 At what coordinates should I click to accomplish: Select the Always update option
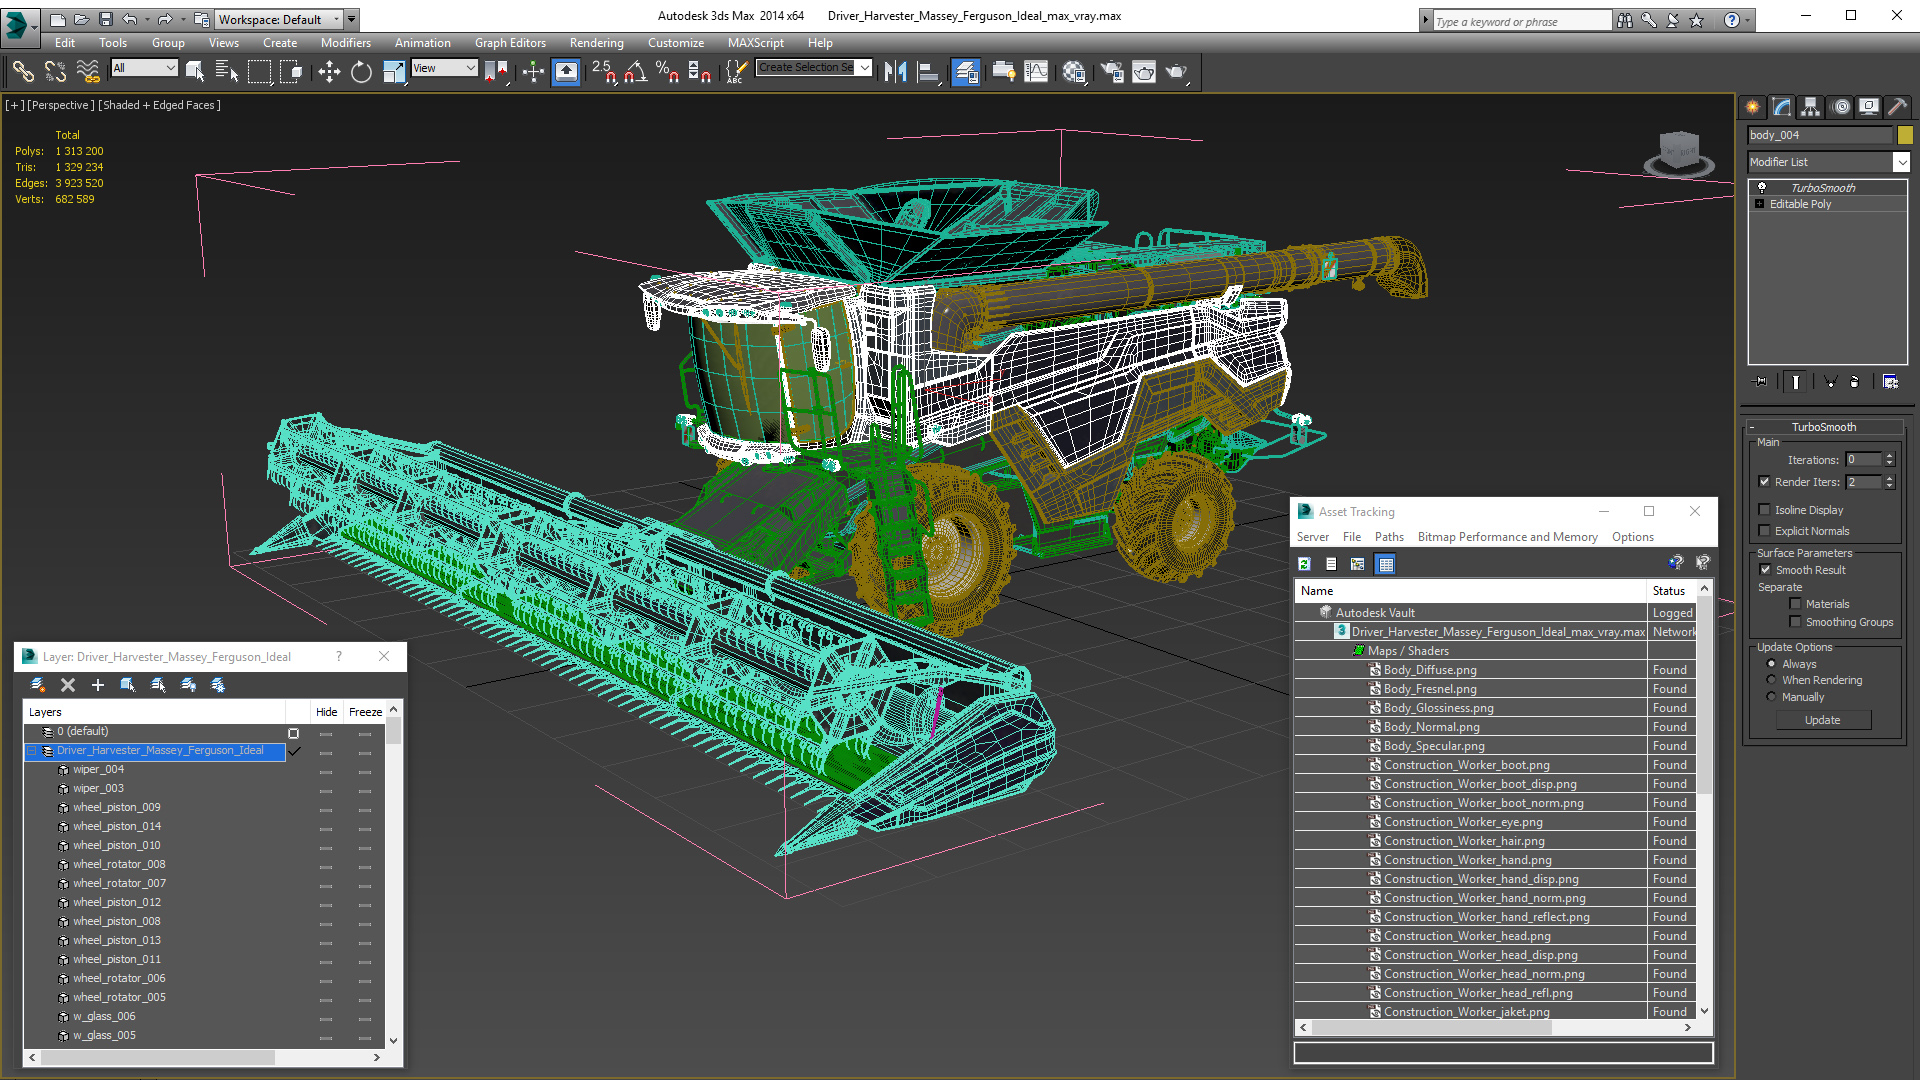(1772, 664)
